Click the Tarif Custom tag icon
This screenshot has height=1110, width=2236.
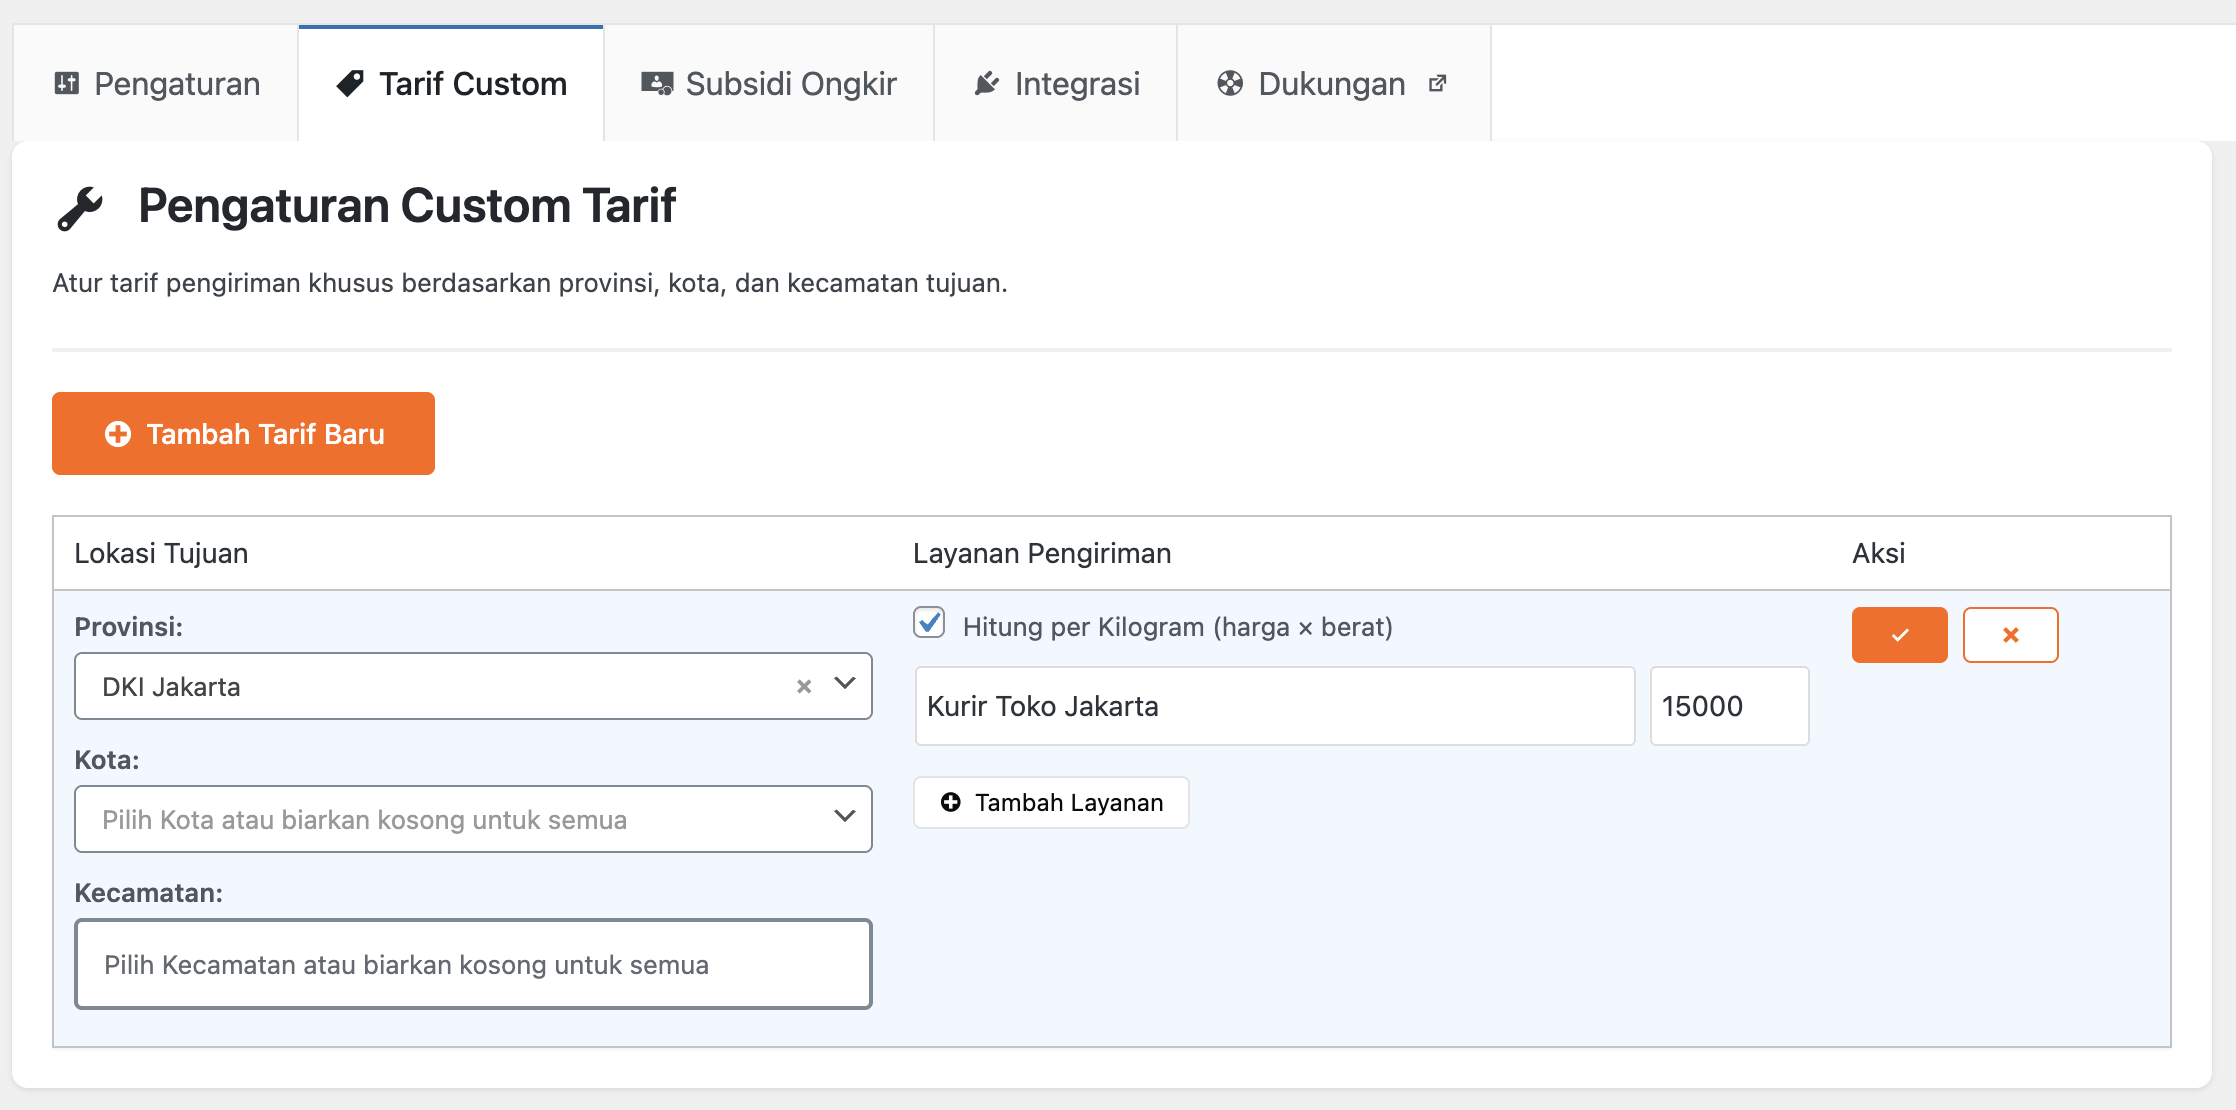[350, 83]
